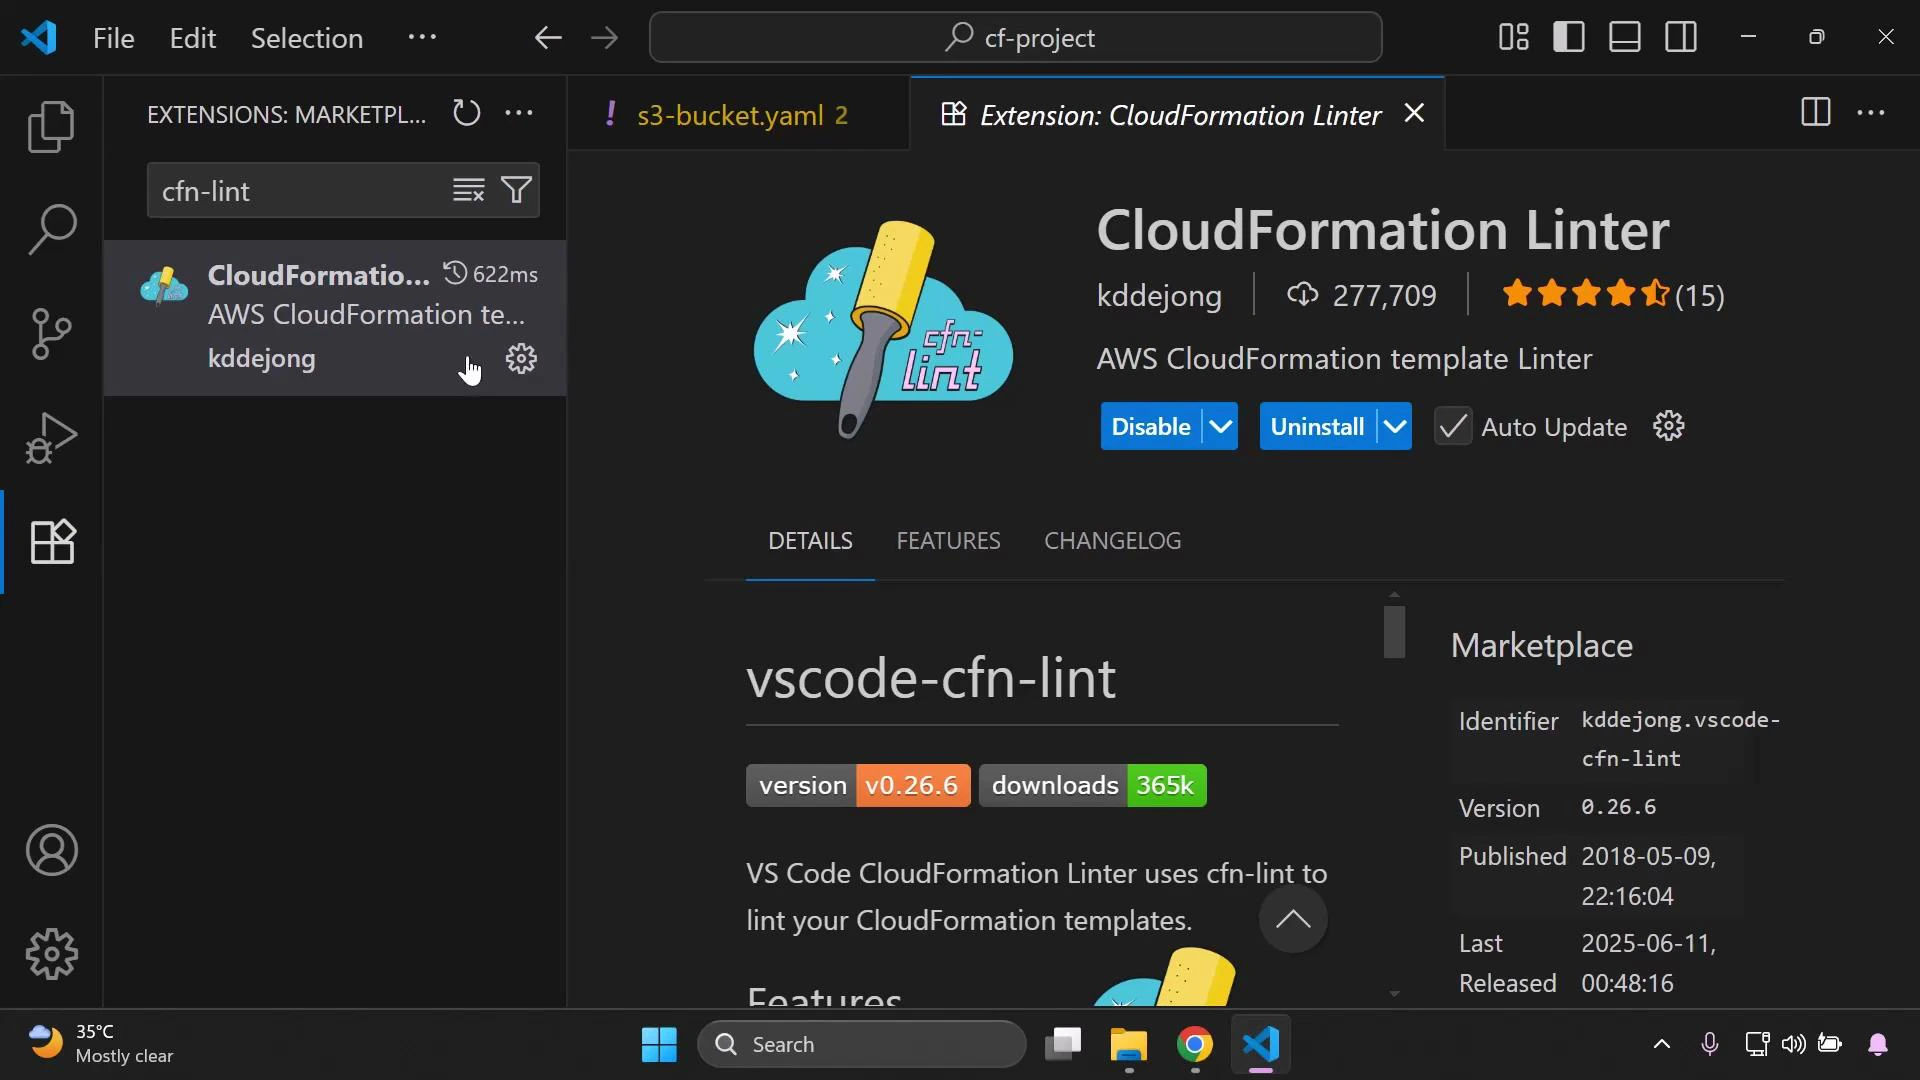The image size is (1920, 1080).
Task: Toggle the secondary side bar
Action: click(x=1681, y=37)
